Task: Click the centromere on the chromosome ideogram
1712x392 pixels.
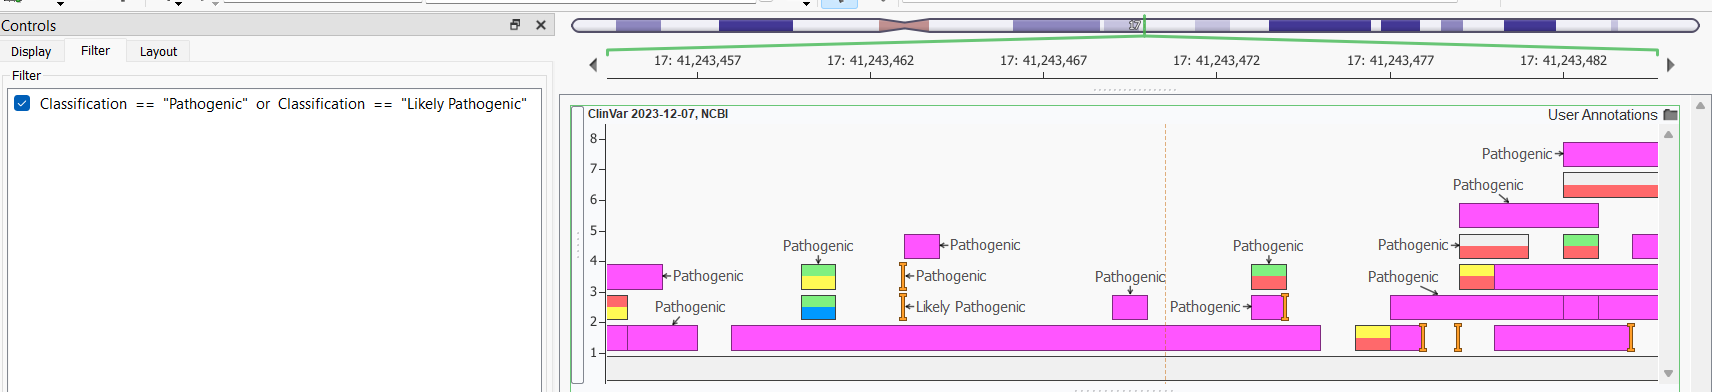Action: tap(904, 25)
